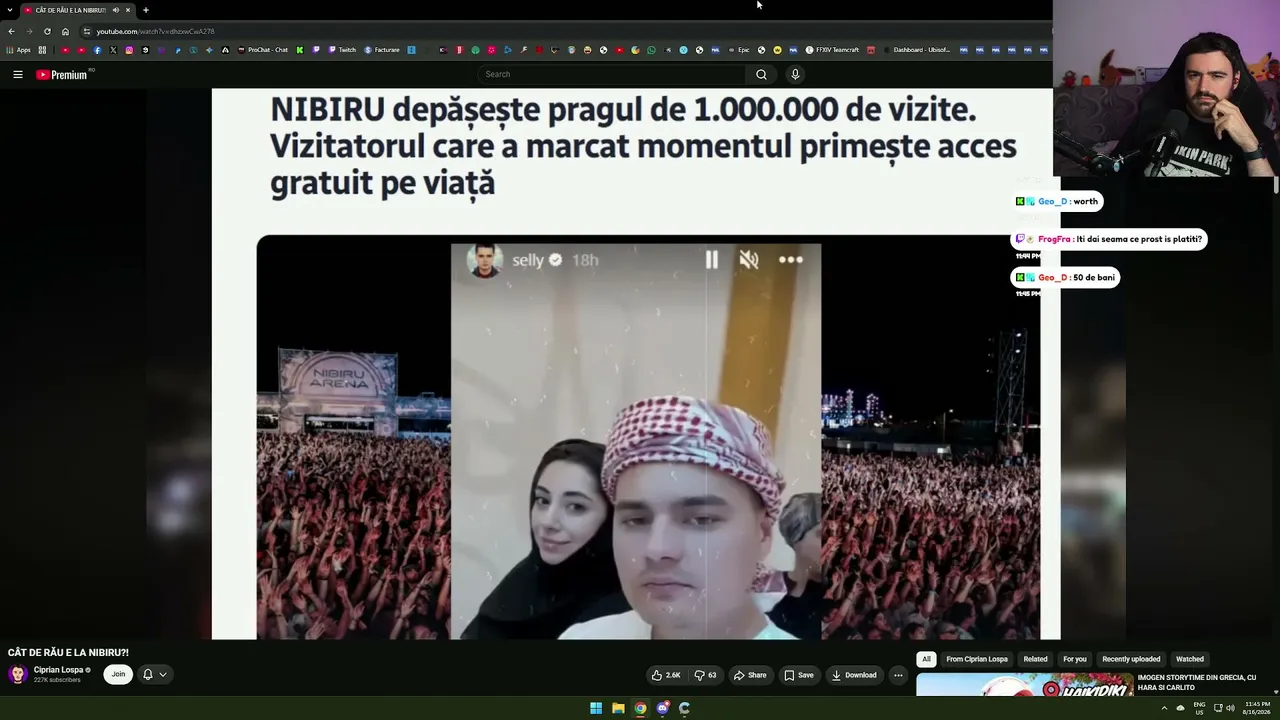Click Geo_D's chat message "worth"

(x=1057, y=201)
